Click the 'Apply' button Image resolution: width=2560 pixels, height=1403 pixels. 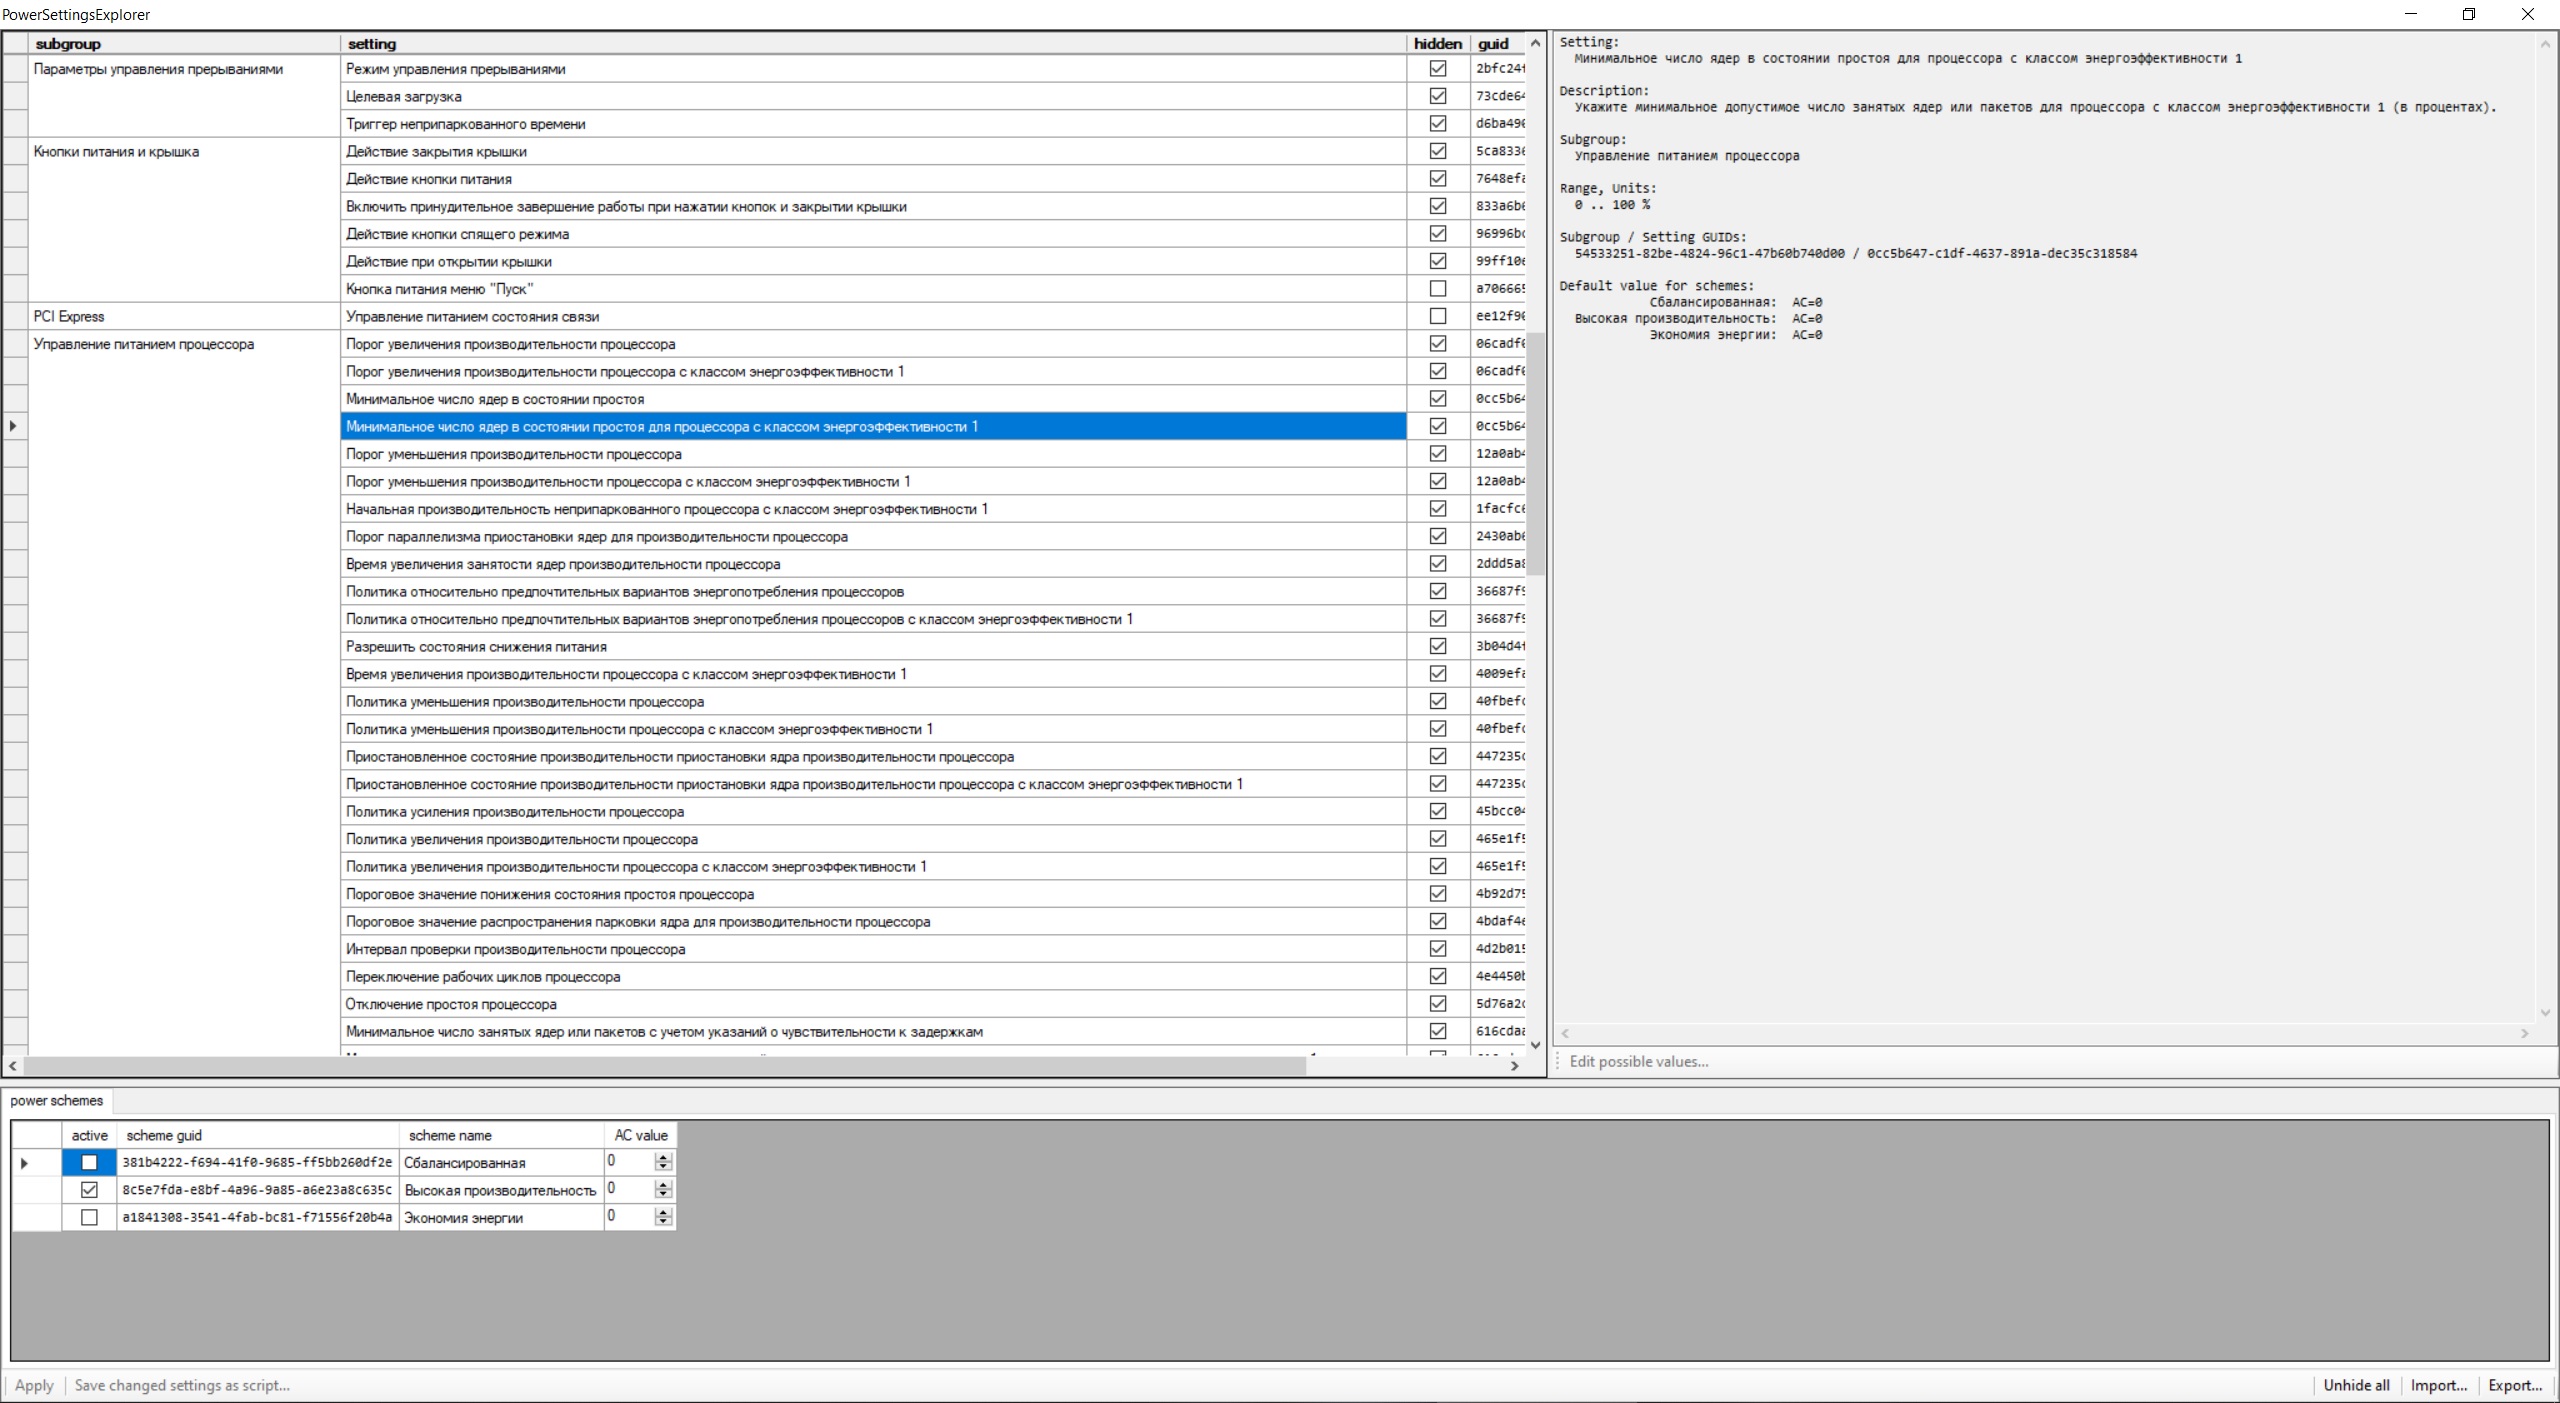(34, 1385)
